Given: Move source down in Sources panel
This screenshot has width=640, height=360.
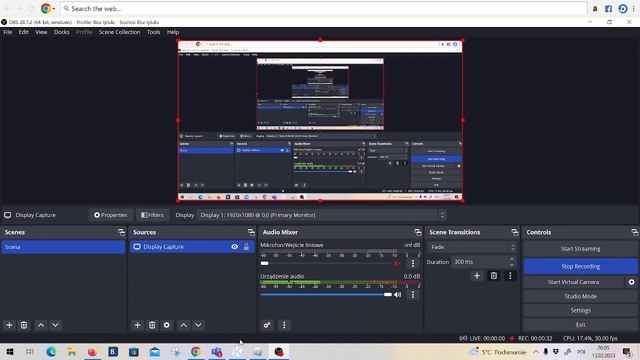Looking at the screenshot, I should click(198, 325).
